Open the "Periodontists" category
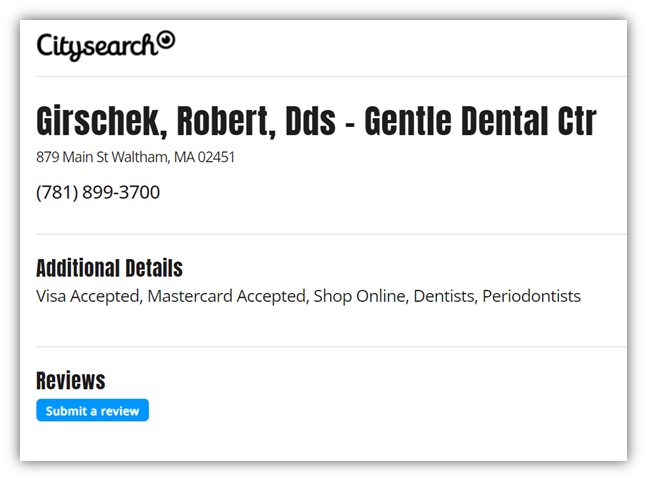Image resolution: width=647 pixels, height=481 pixels. pos(531,296)
